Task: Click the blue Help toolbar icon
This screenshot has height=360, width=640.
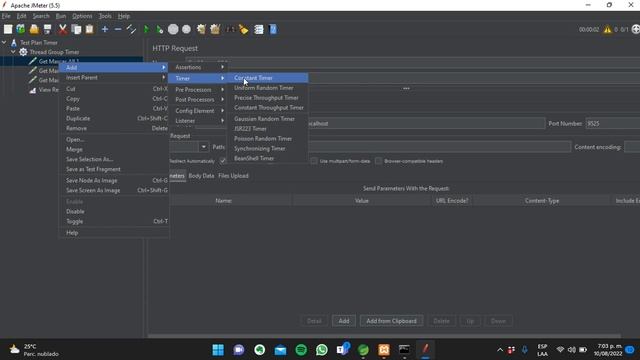Action: point(273,29)
